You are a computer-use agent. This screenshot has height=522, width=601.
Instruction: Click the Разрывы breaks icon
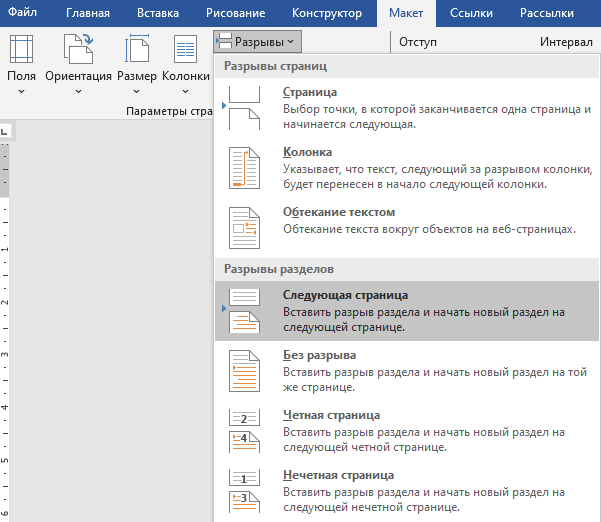pos(224,41)
